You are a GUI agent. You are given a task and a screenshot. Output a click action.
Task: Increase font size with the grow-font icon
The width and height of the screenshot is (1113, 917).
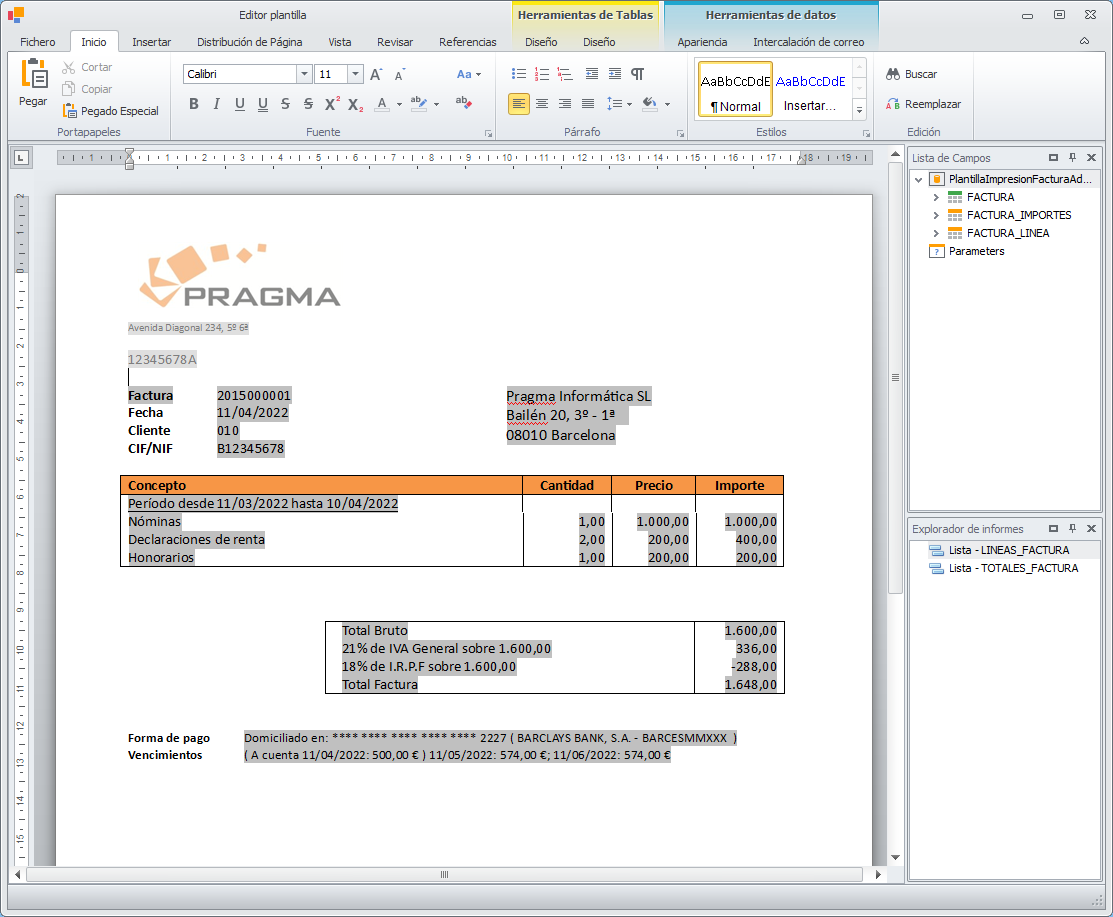click(x=376, y=74)
